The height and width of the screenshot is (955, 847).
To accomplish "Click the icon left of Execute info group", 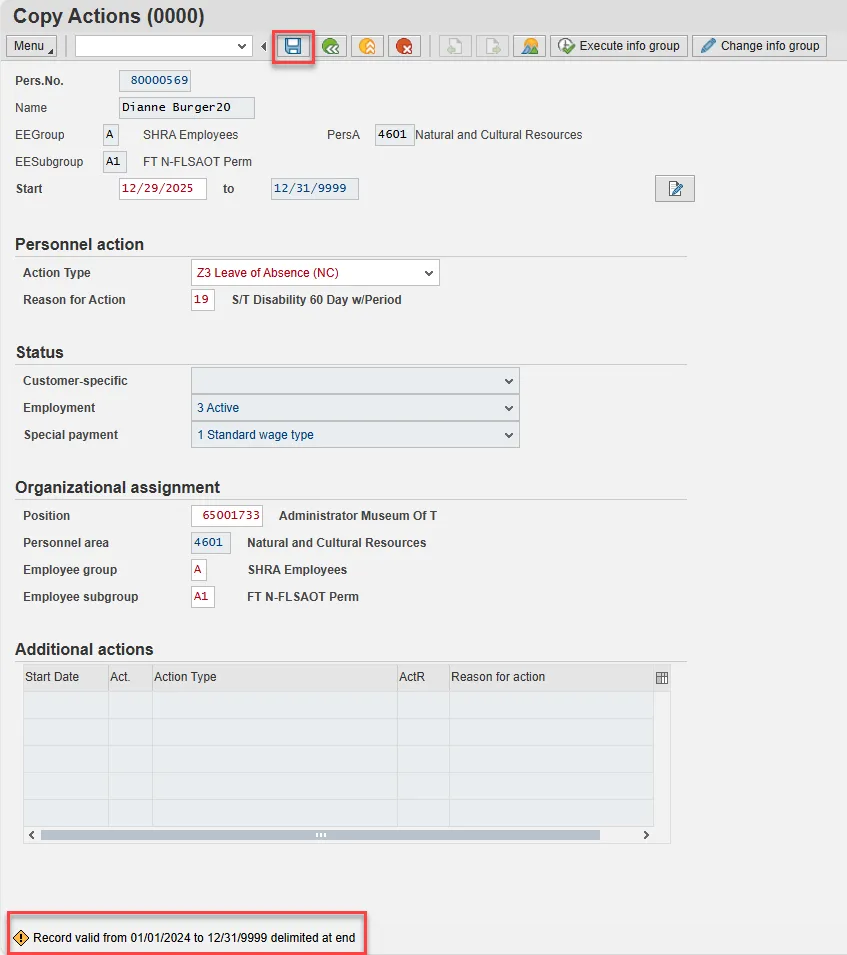I will (529, 46).
